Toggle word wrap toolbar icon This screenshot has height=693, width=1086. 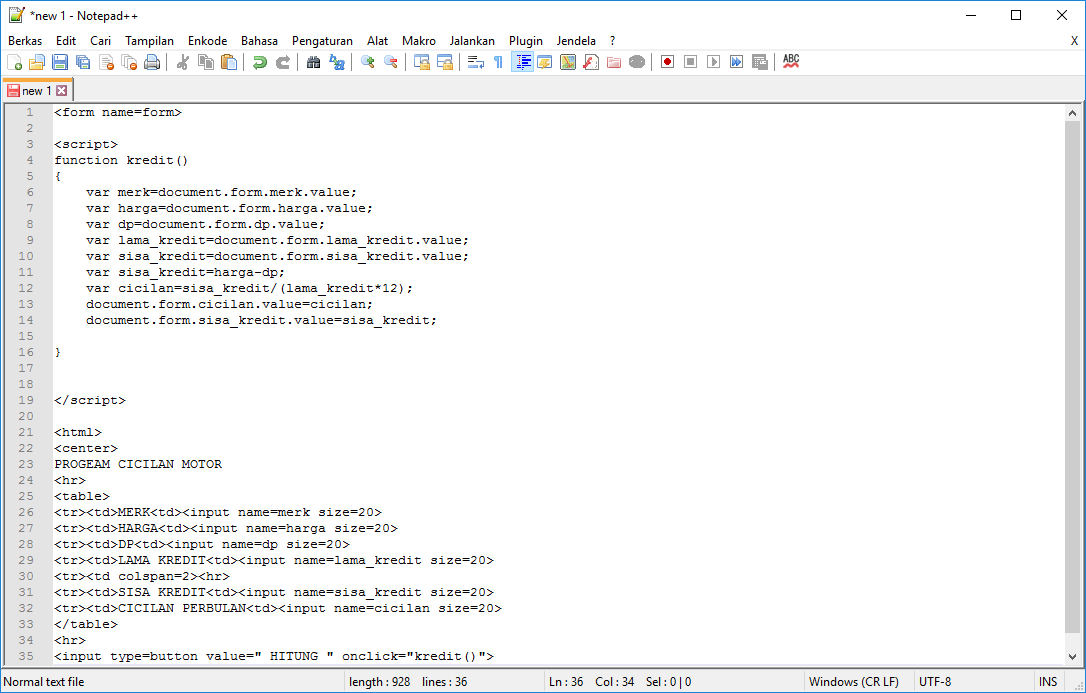[476, 62]
